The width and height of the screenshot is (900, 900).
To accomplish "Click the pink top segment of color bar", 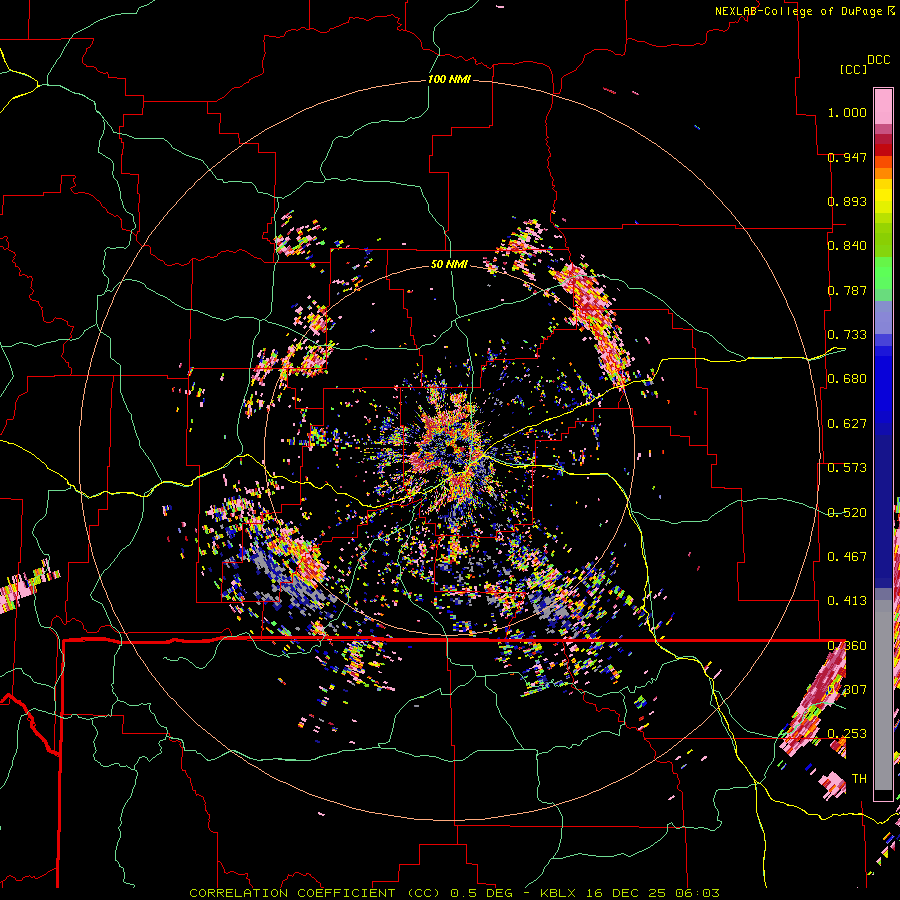I will coord(883,106).
